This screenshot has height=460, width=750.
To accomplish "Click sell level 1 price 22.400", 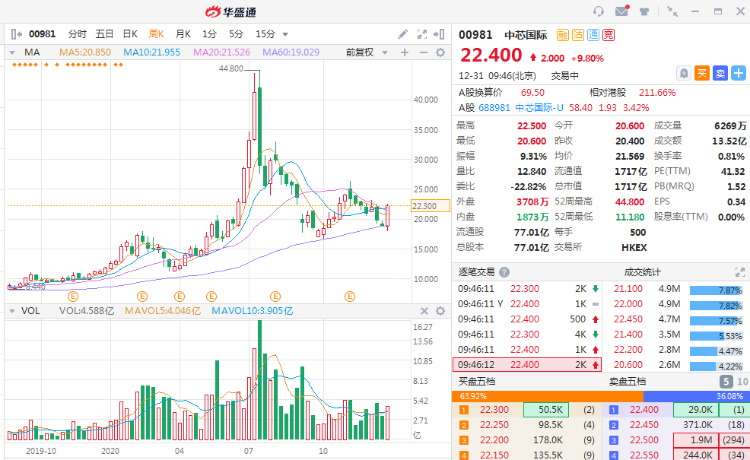I will [644, 410].
